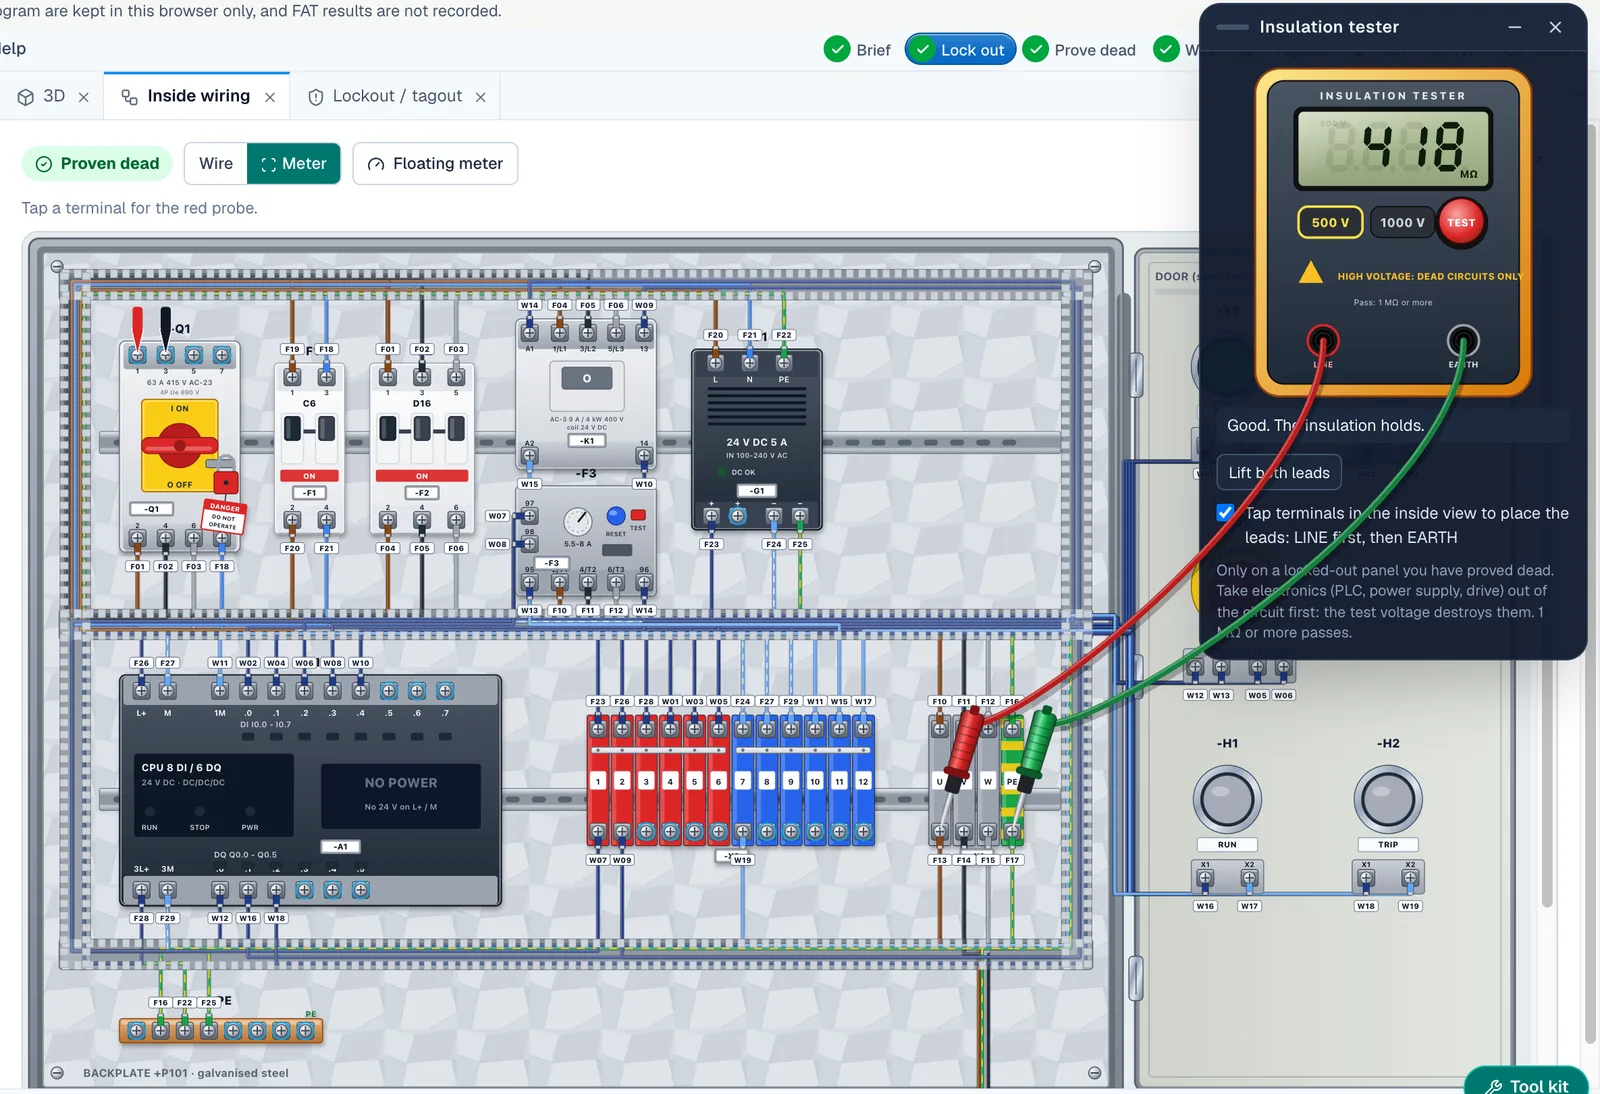
Task: Toggle the tap terminals to place leads checkbox
Action: (1225, 513)
